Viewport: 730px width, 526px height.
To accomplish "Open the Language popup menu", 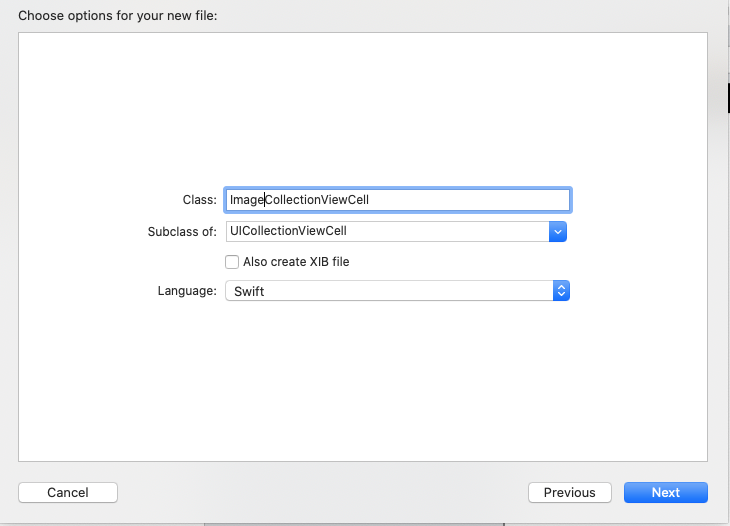I will [397, 291].
